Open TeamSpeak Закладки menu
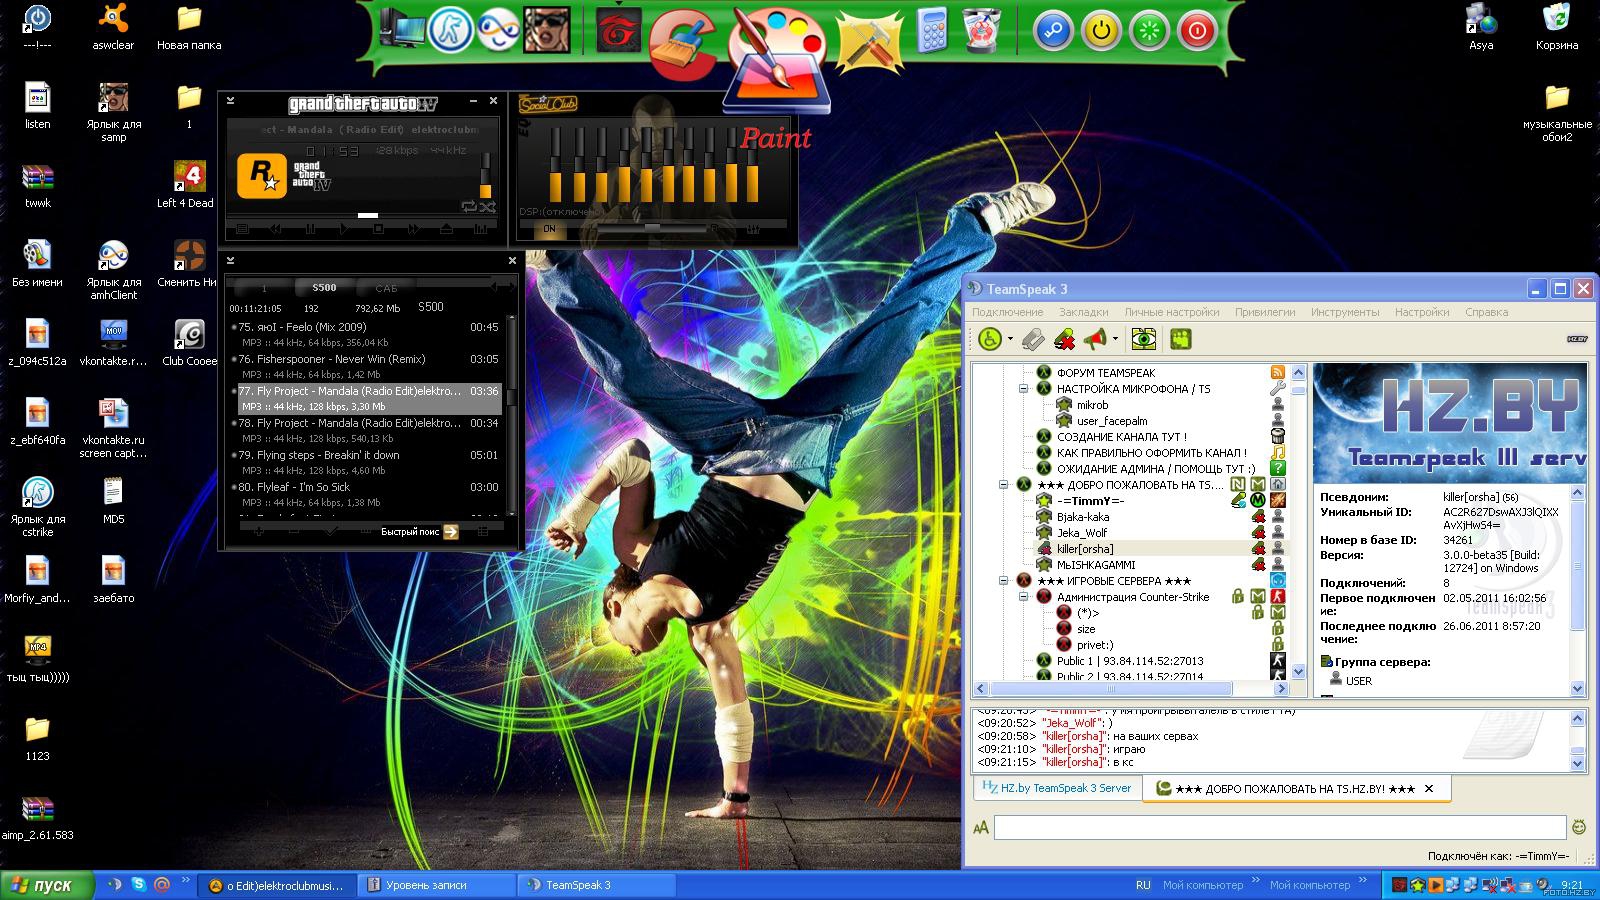 click(x=1083, y=312)
